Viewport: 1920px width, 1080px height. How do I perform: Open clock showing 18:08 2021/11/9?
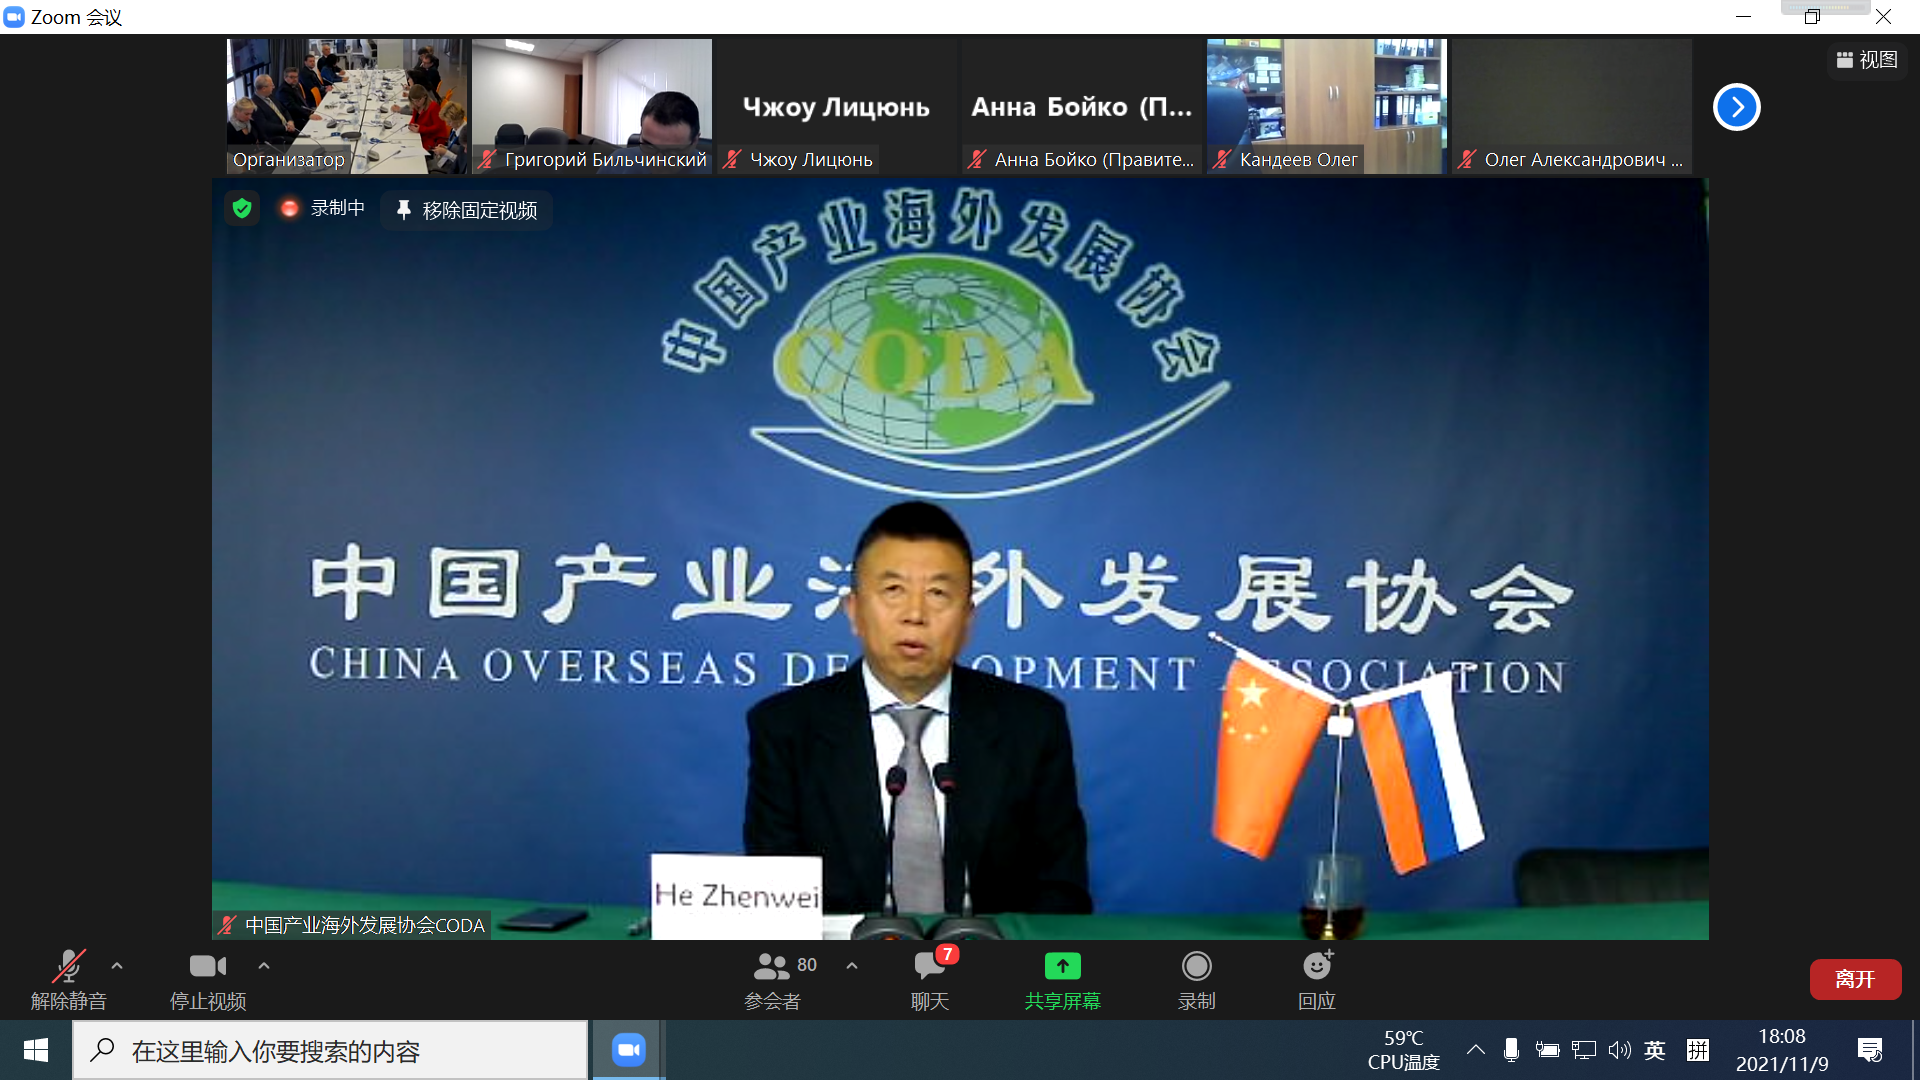[1782, 1050]
